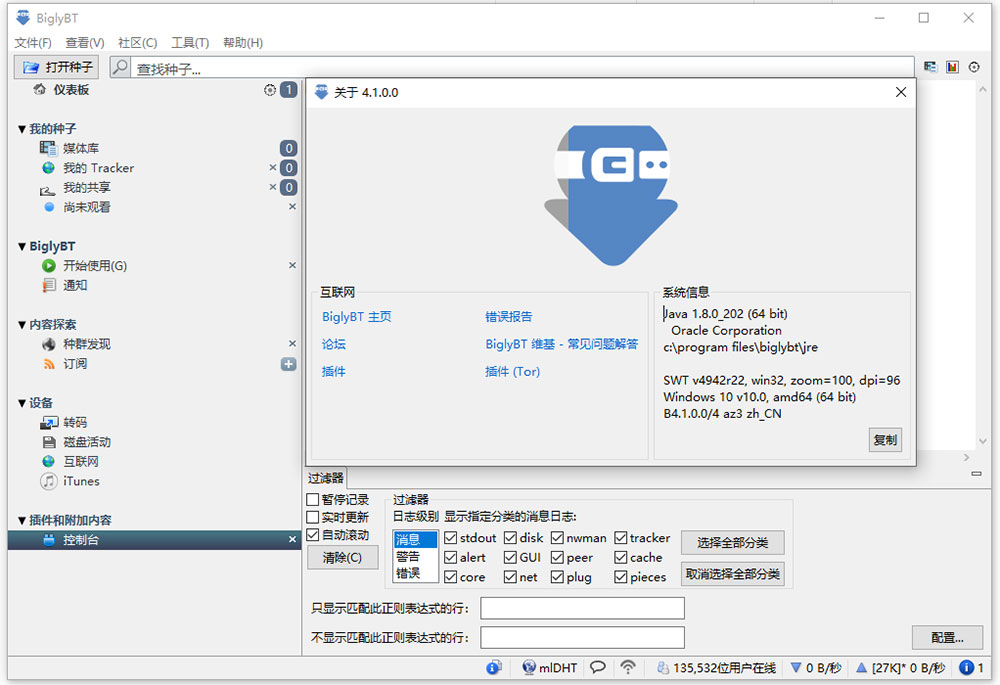Click the 只显示匹配此正则表达式的行 input field
Image resolution: width=1000 pixels, height=685 pixels.
click(x=582, y=608)
